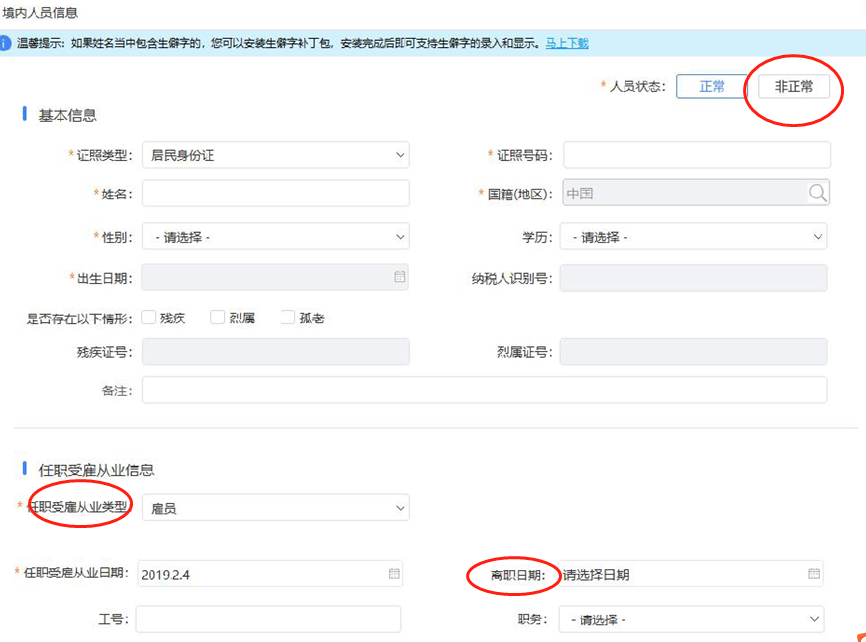Click the 国籍(地区) field showing 中国
Image resolution: width=866 pixels, height=642 pixels.
coord(696,193)
